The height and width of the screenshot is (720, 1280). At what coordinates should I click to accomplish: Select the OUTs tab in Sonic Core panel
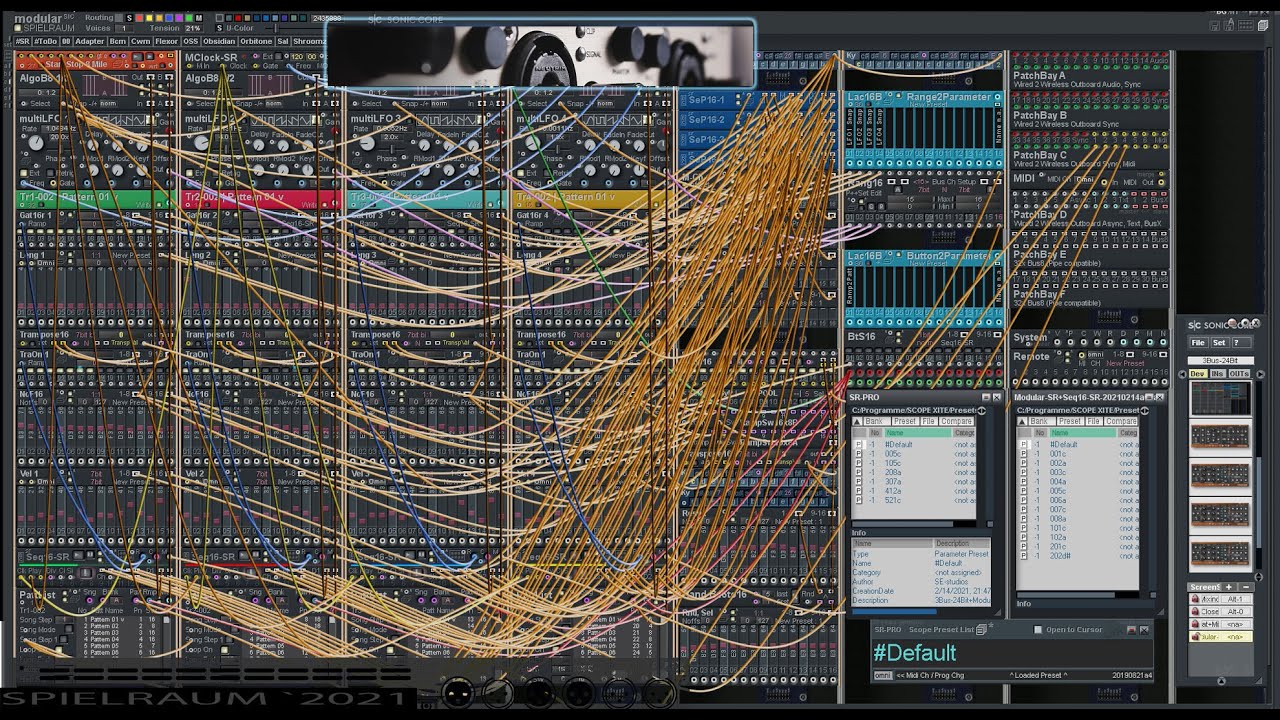[x=1239, y=374]
